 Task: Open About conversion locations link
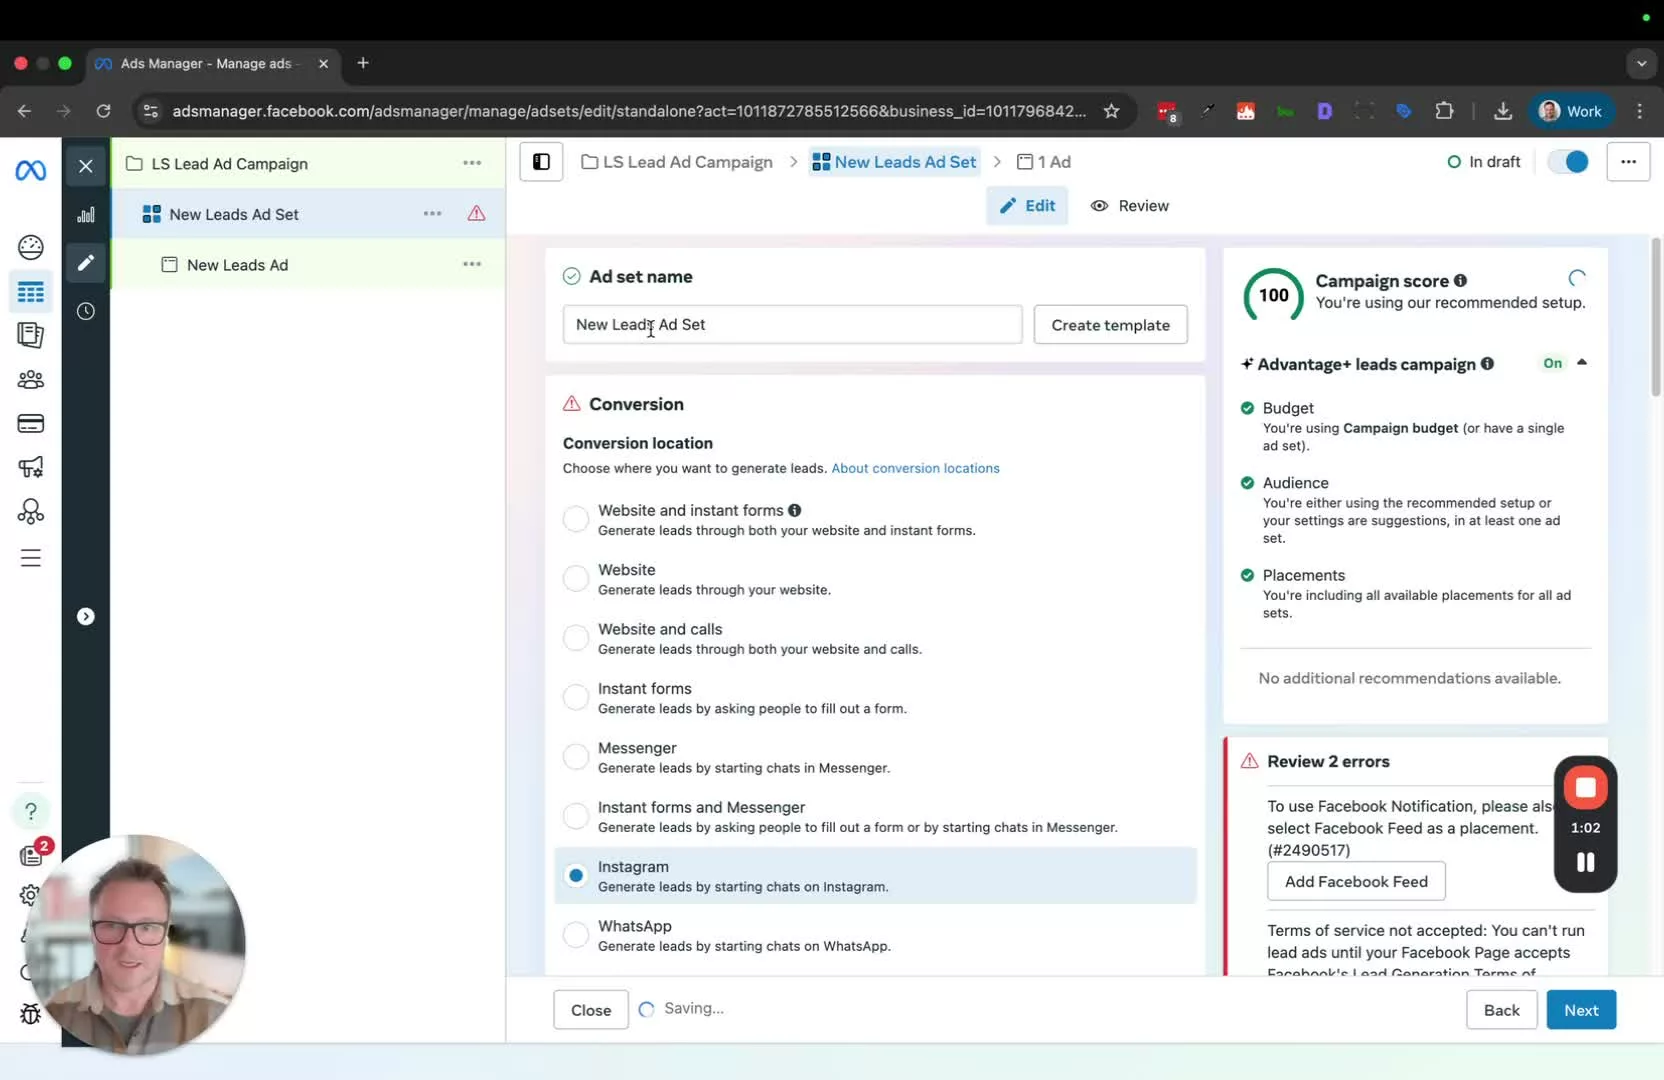[x=915, y=468]
